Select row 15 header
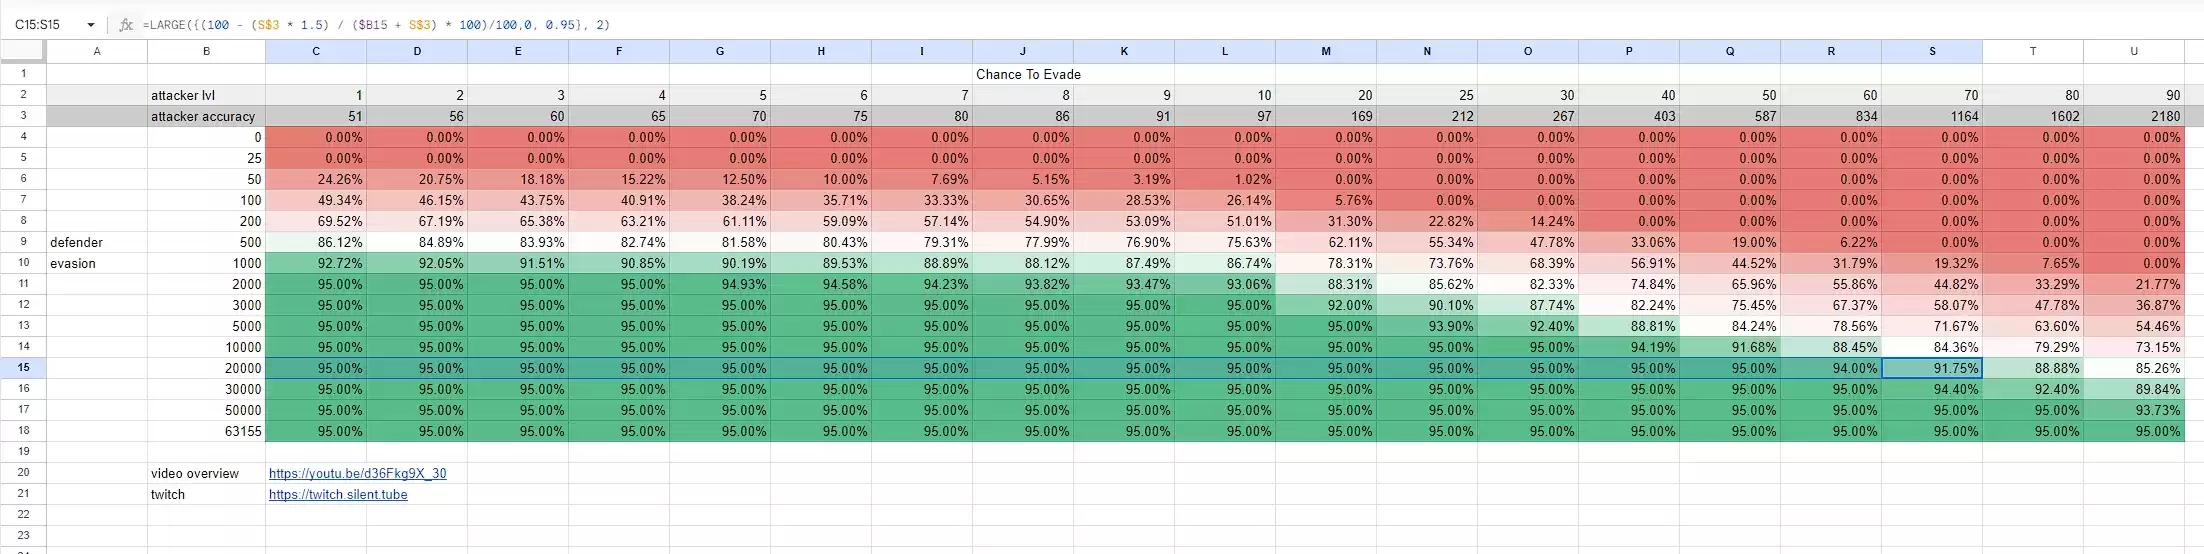Screen dimensions: 2204x554 [23, 368]
